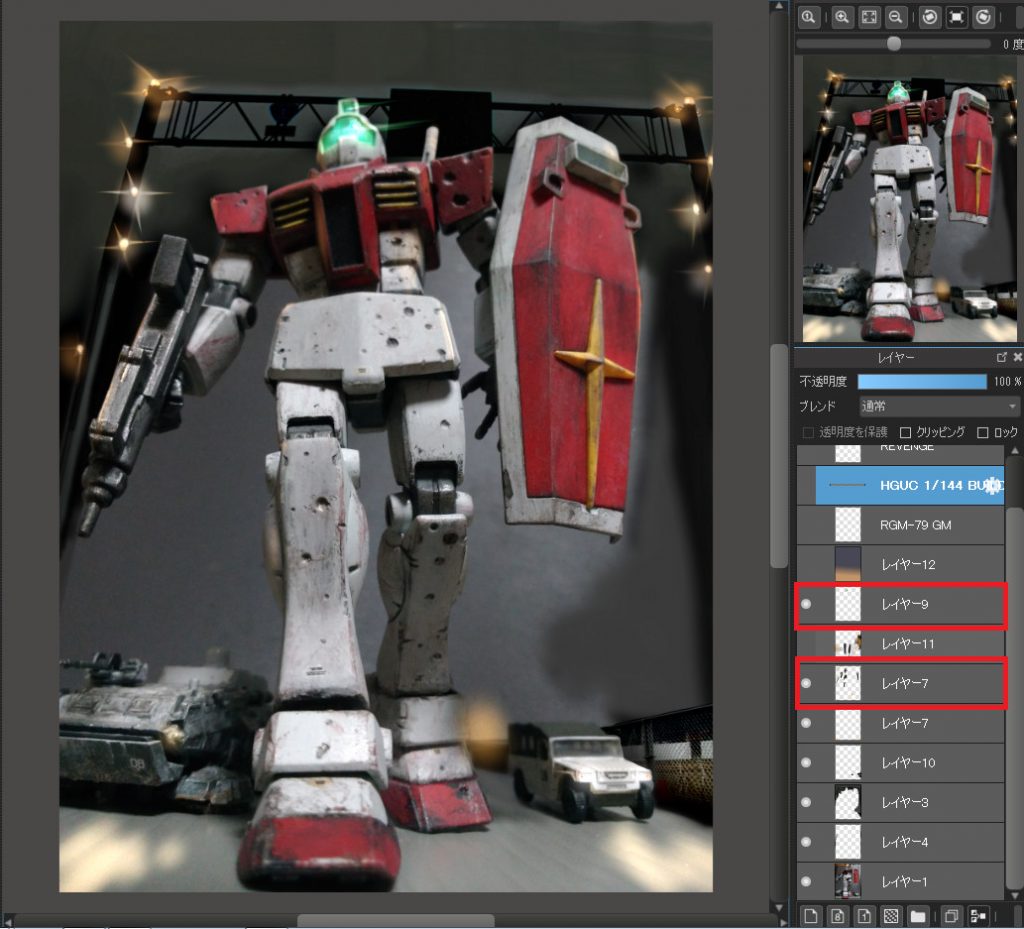1024x929 pixels.
Task: Add a new 8-bit layer
Action: pyautogui.click(x=837, y=915)
